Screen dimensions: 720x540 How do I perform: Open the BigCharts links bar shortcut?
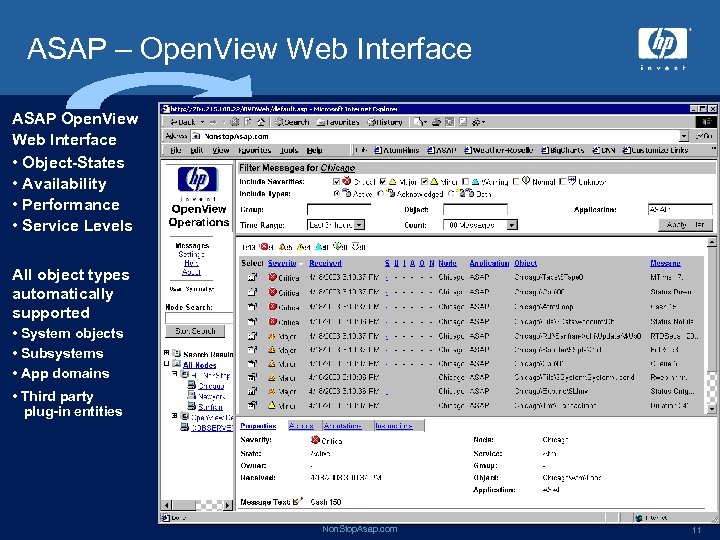coord(562,150)
